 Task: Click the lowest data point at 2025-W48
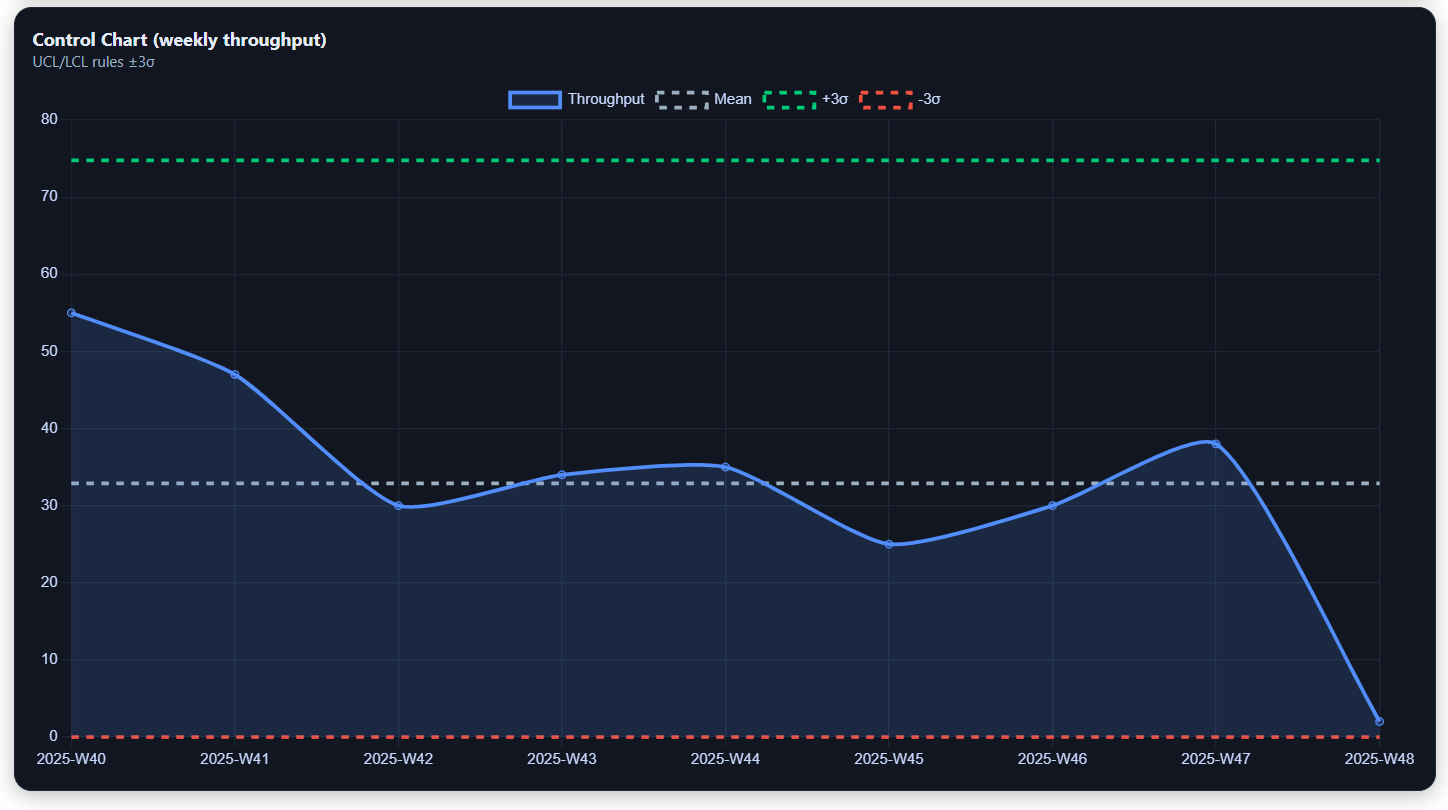point(1378,721)
